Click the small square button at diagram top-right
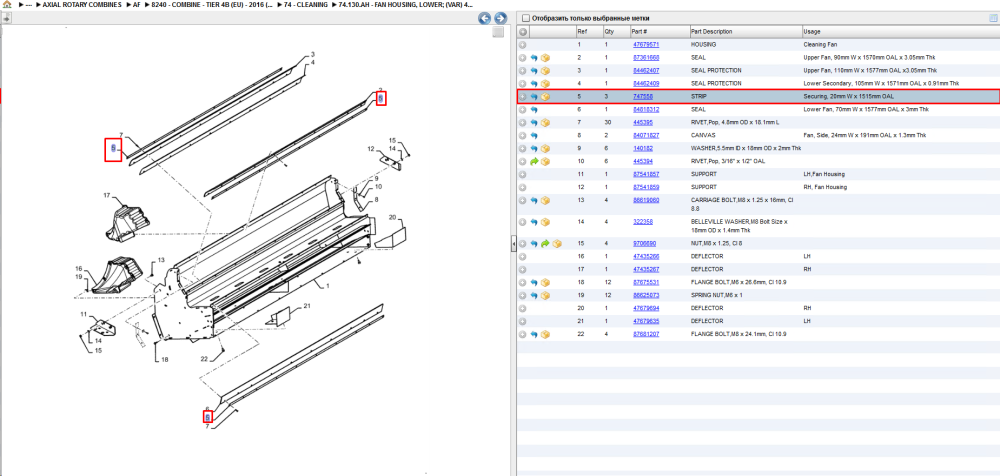Screen dimensions: 1000x476 click(x=499, y=33)
